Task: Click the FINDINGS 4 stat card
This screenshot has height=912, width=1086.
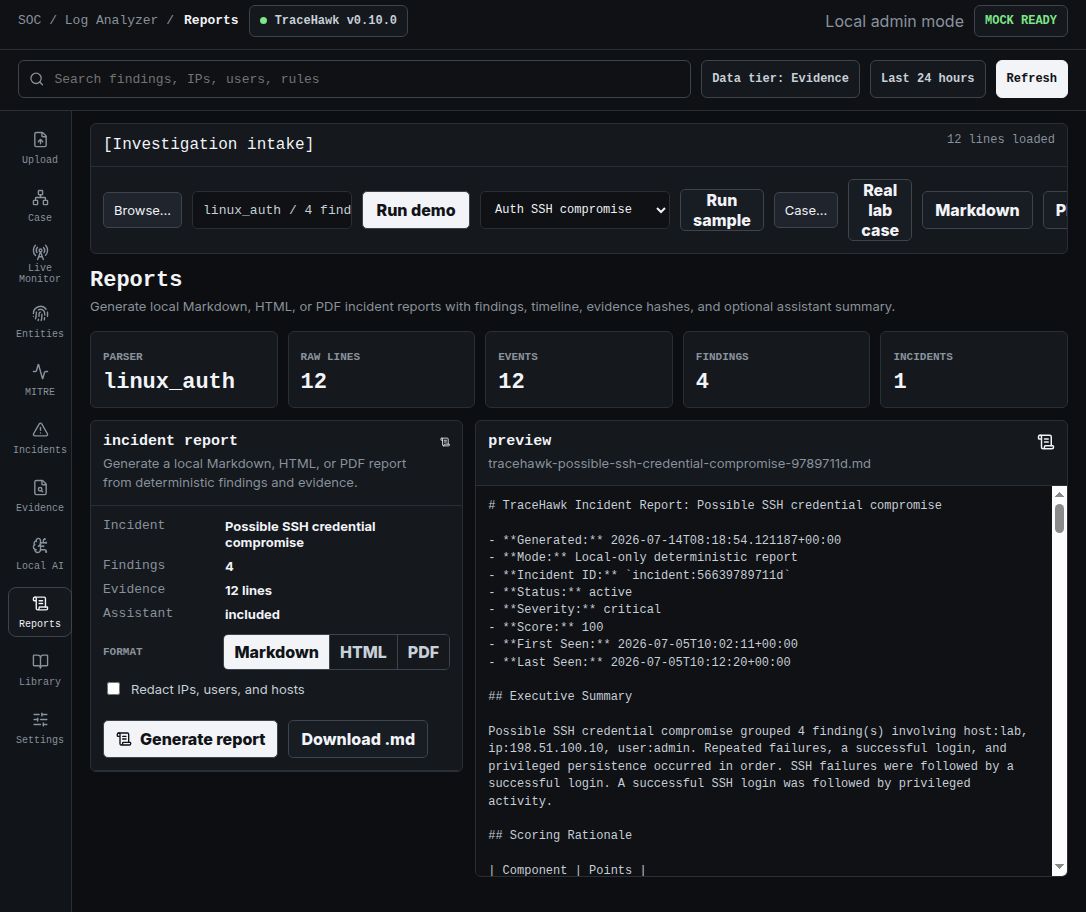Action: 776,369
